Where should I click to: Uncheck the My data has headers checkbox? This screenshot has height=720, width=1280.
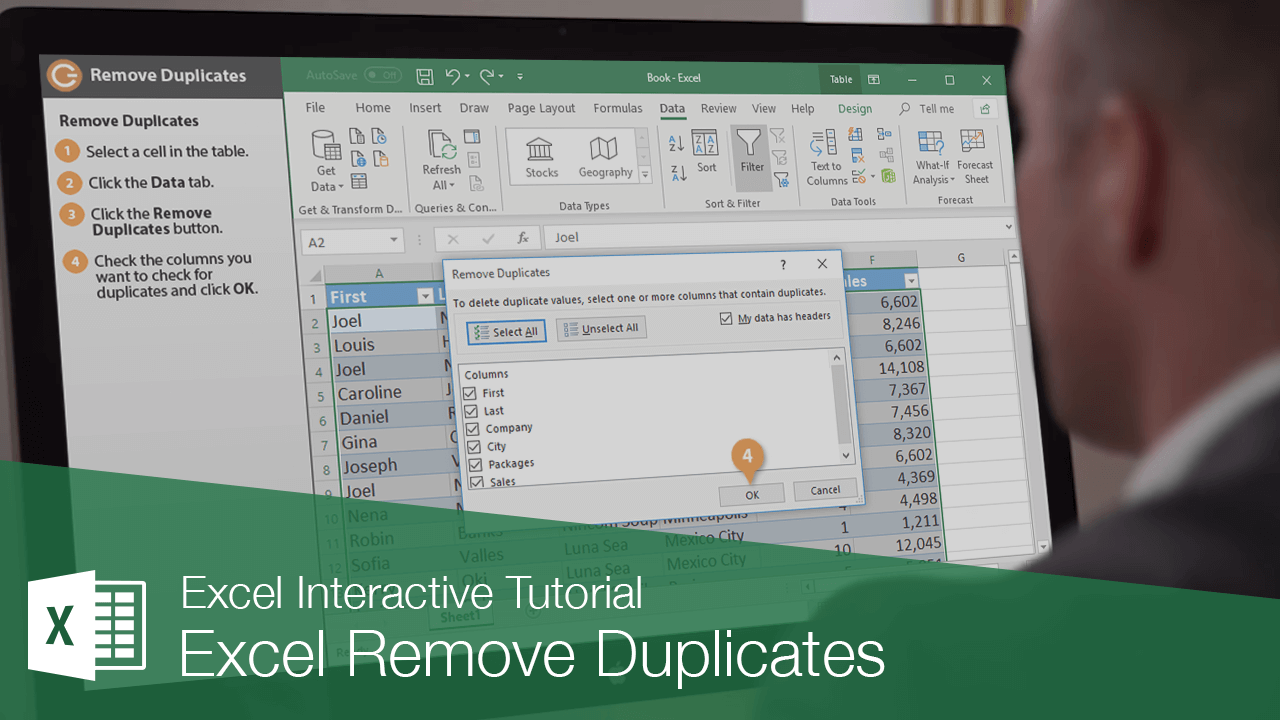click(725, 317)
